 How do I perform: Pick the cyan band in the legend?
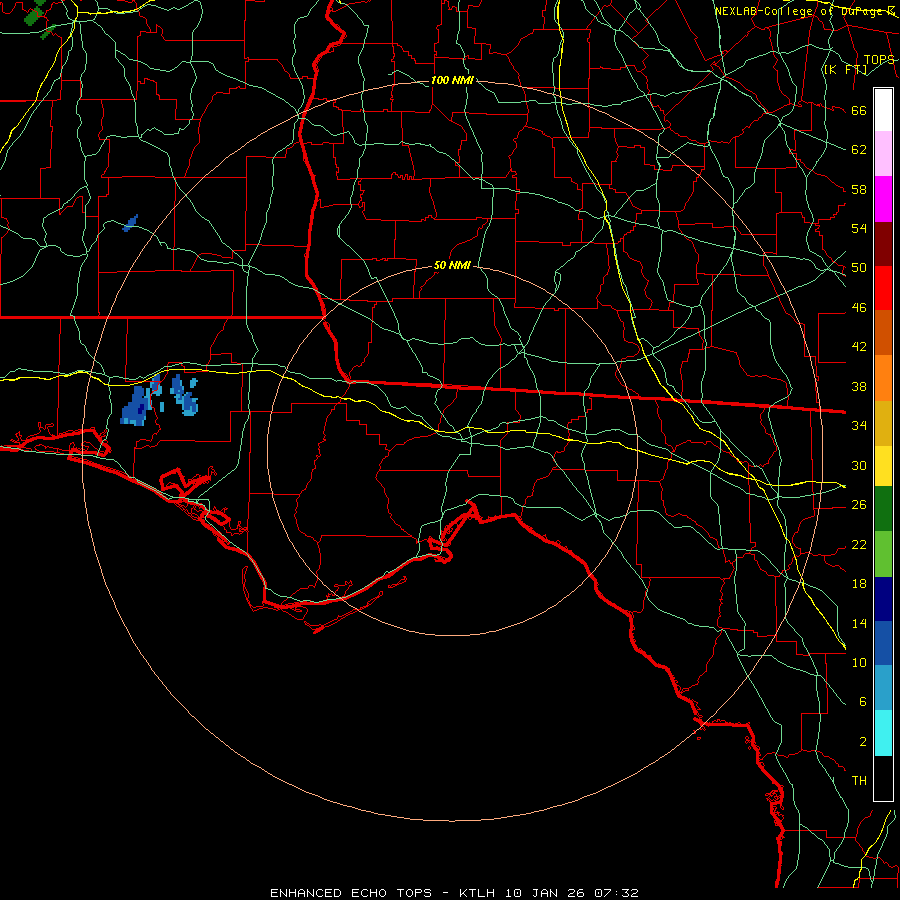click(x=883, y=733)
